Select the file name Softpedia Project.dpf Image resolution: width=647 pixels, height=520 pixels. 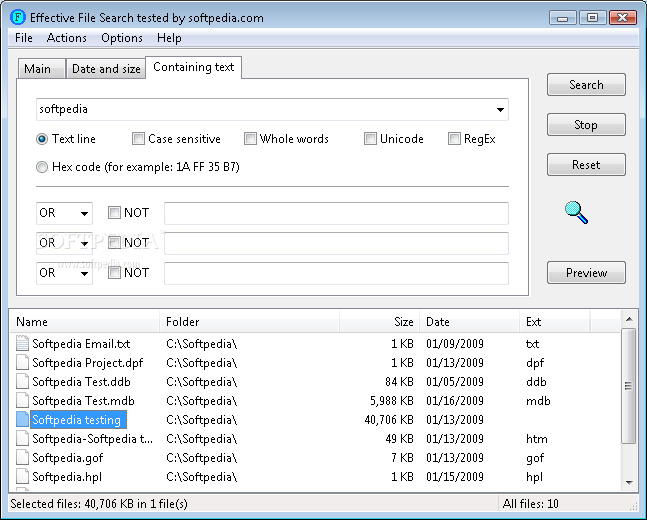coord(87,363)
